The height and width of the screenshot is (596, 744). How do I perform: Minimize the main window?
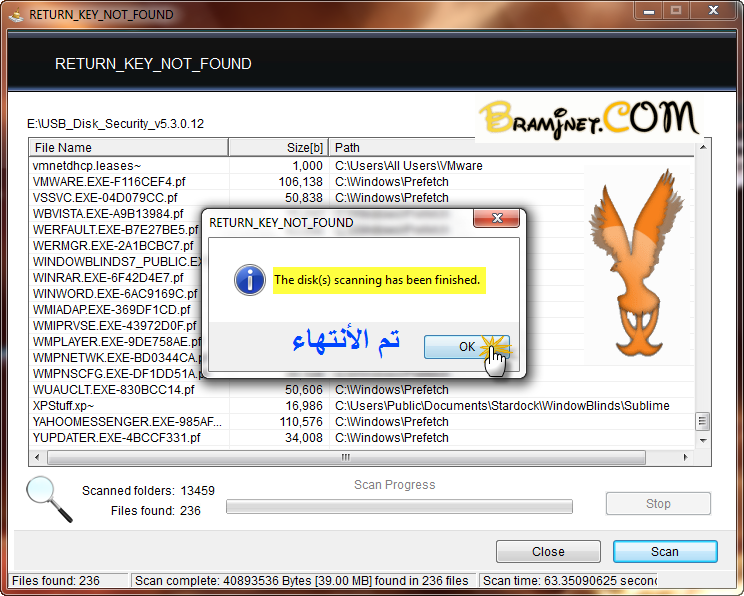[x=649, y=10]
